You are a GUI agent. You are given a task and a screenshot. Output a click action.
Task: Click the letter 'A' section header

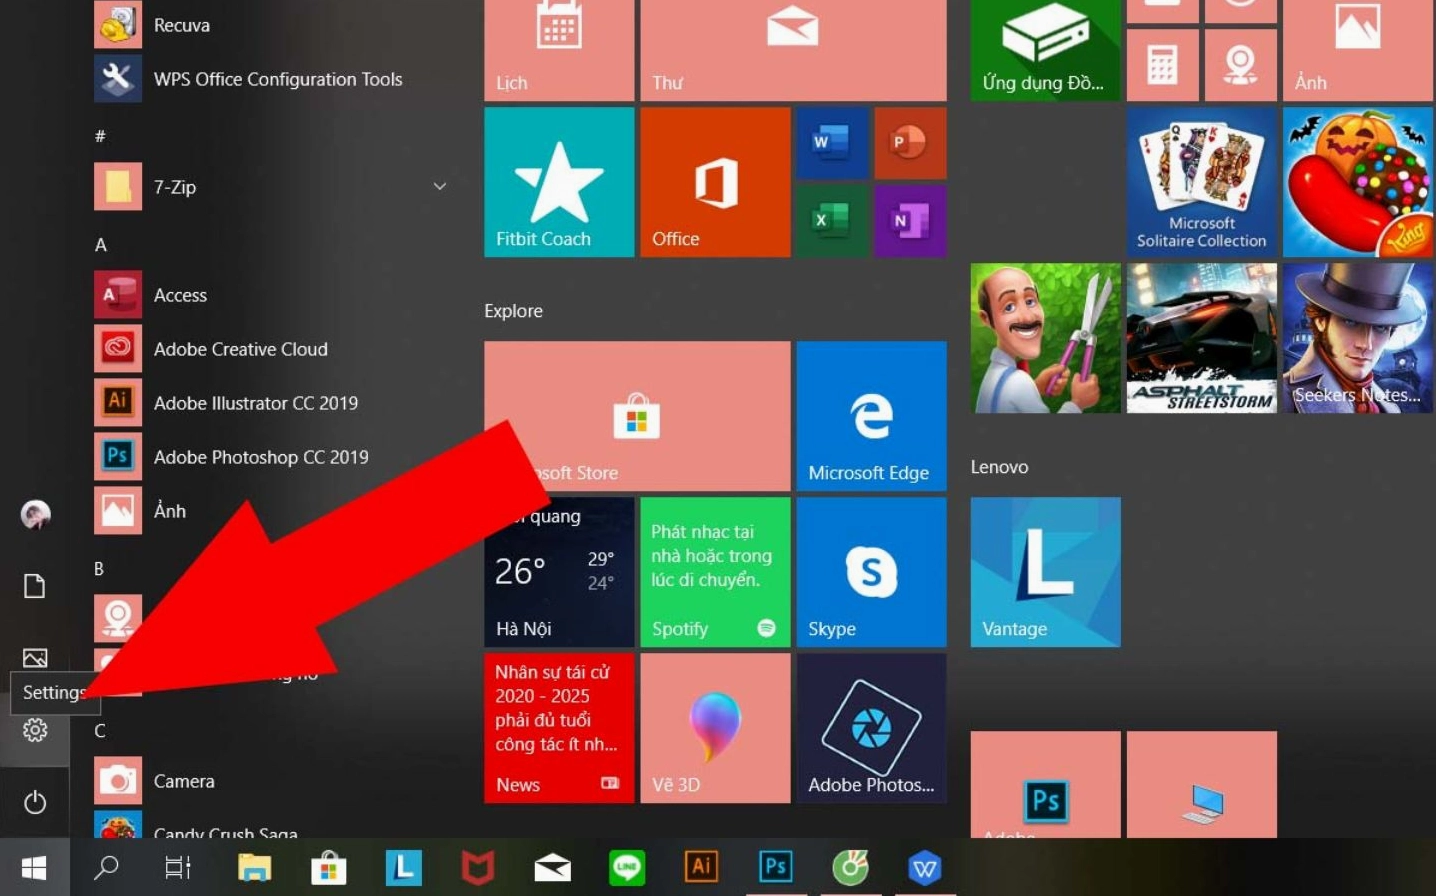100,245
